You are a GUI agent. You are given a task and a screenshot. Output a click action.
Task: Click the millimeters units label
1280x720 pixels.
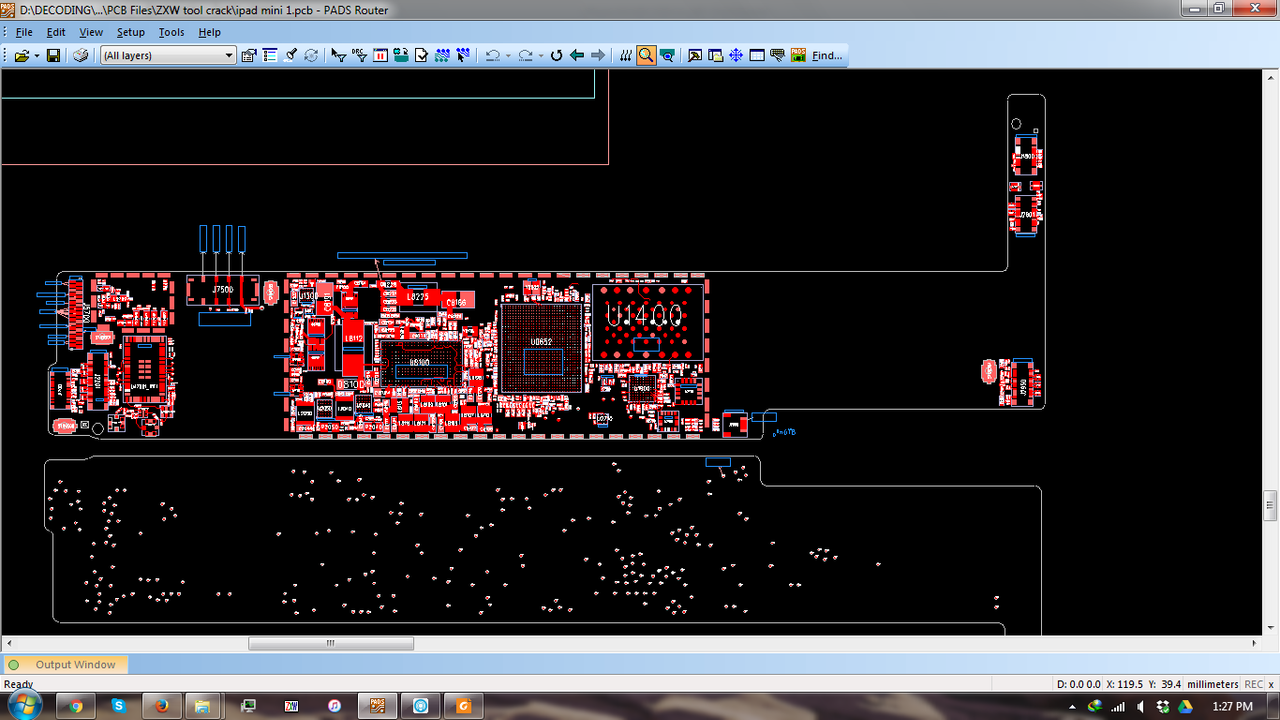(x=1213, y=684)
